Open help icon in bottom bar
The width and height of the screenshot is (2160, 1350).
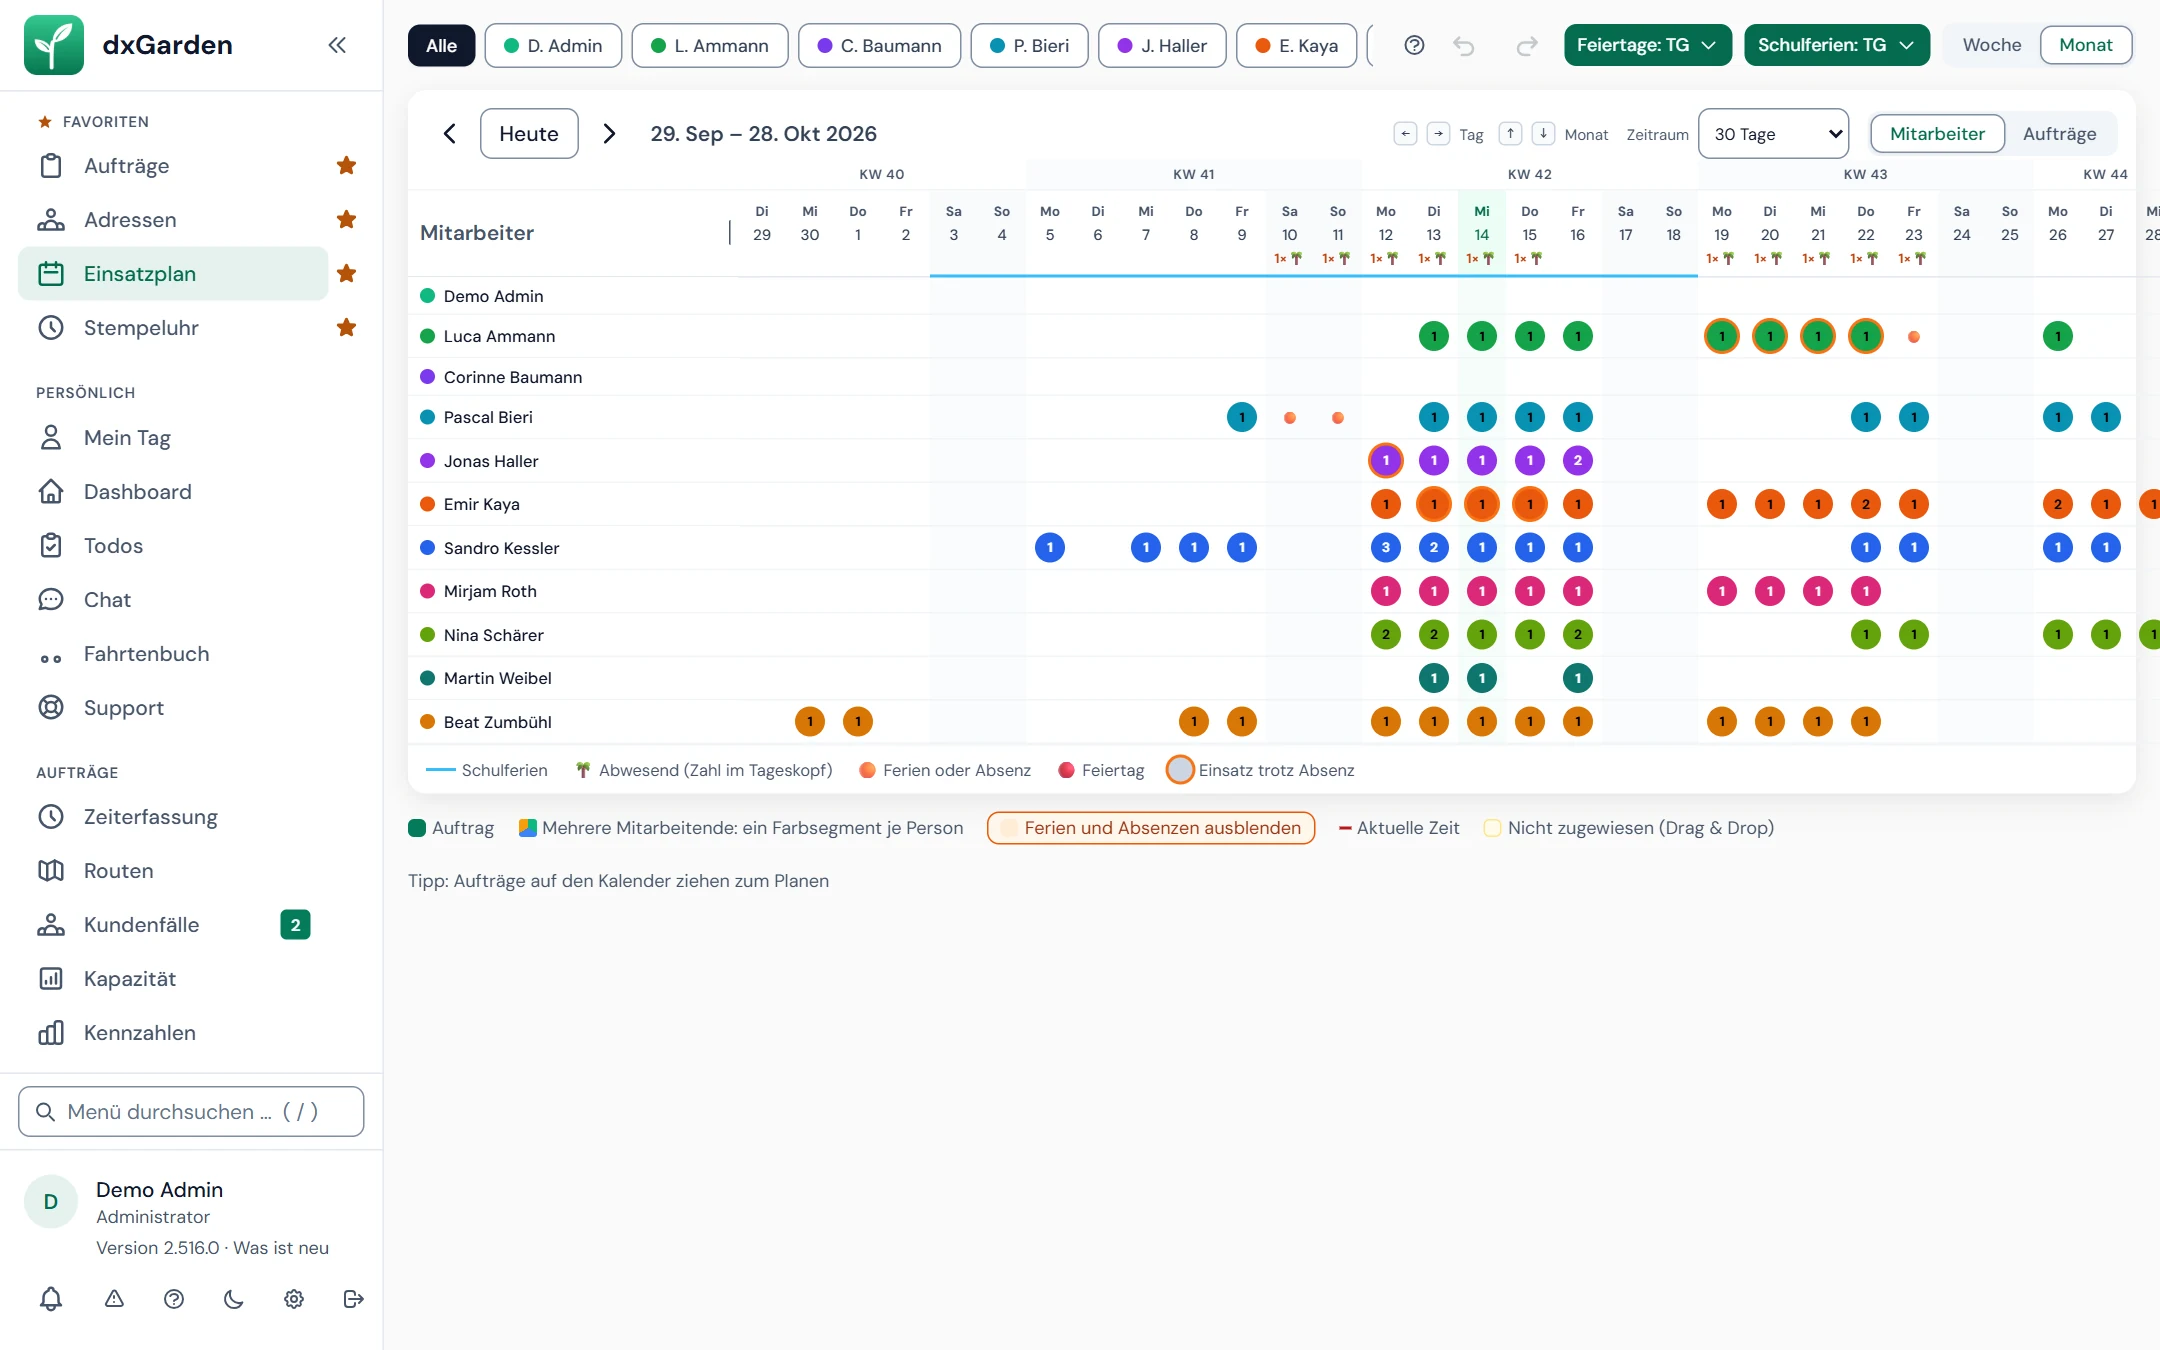click(x=174, y=1299)
